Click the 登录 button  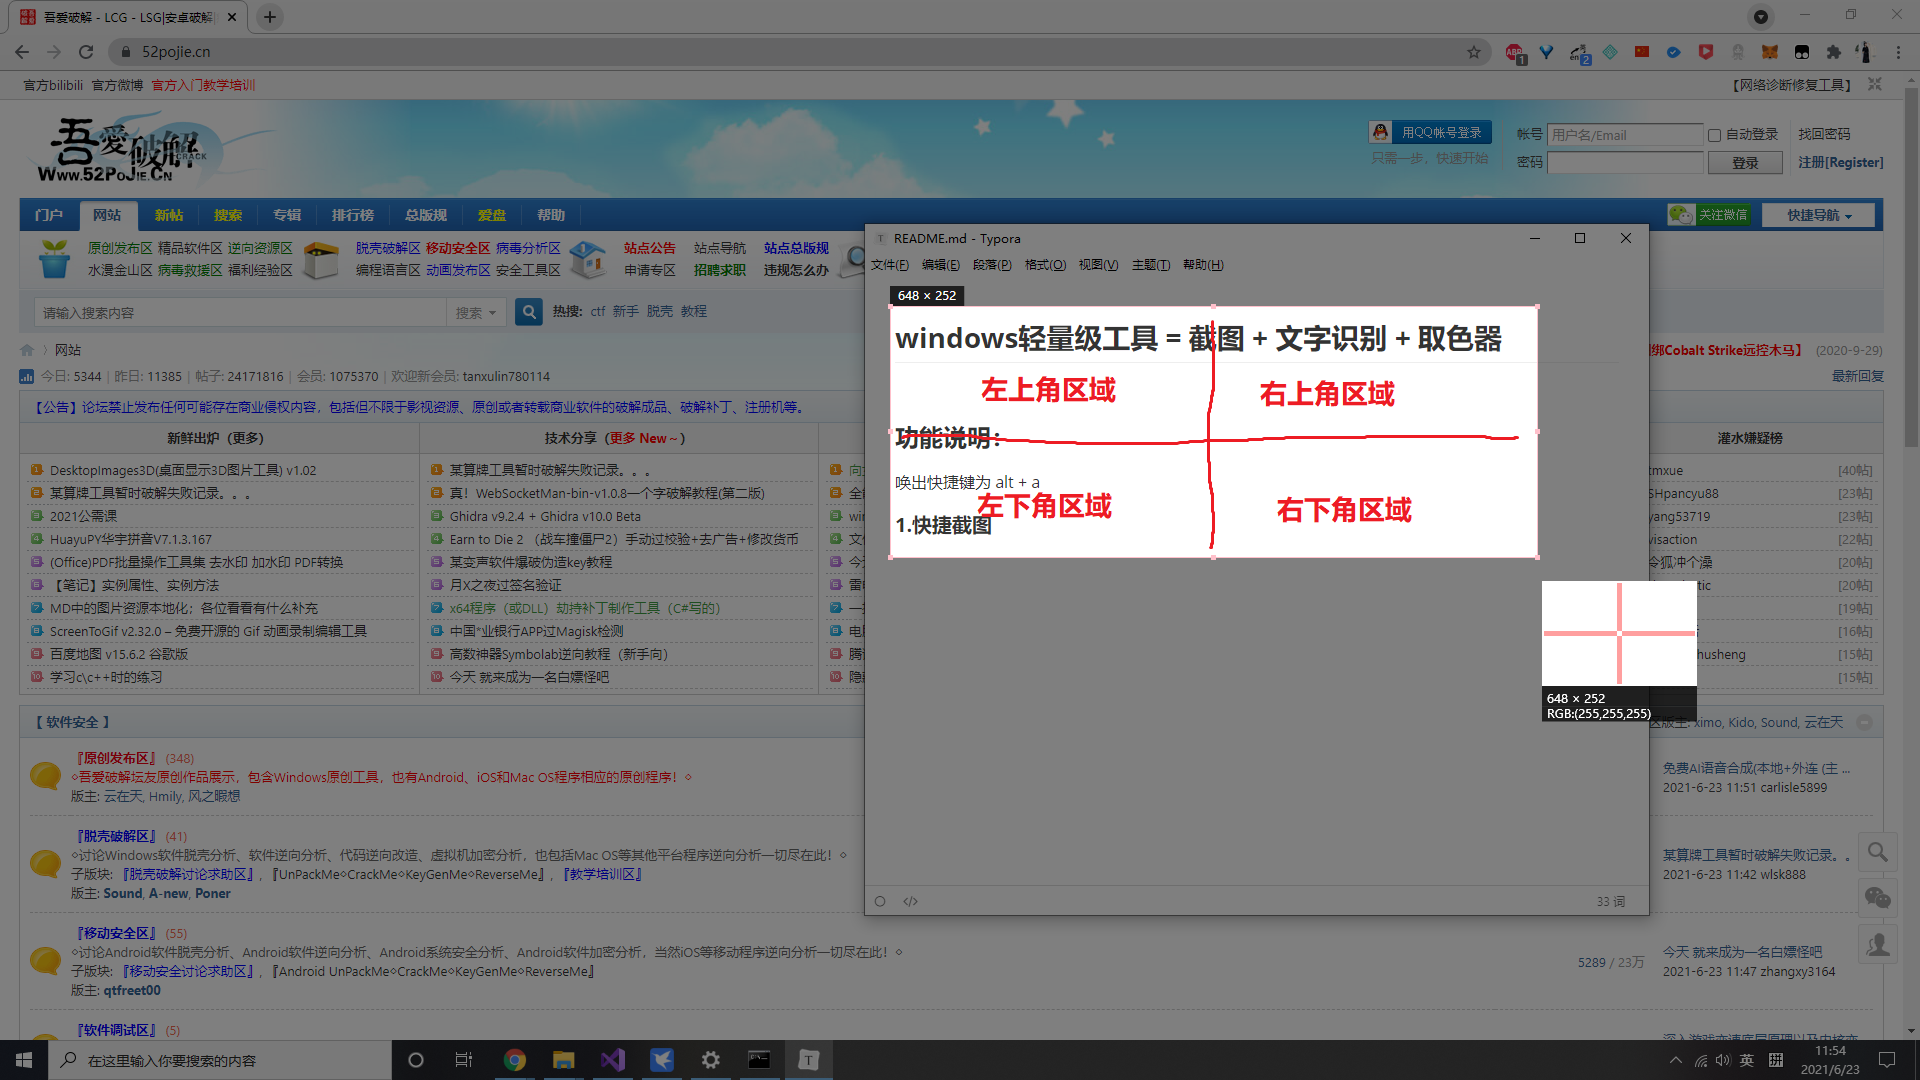point(1745,163)
